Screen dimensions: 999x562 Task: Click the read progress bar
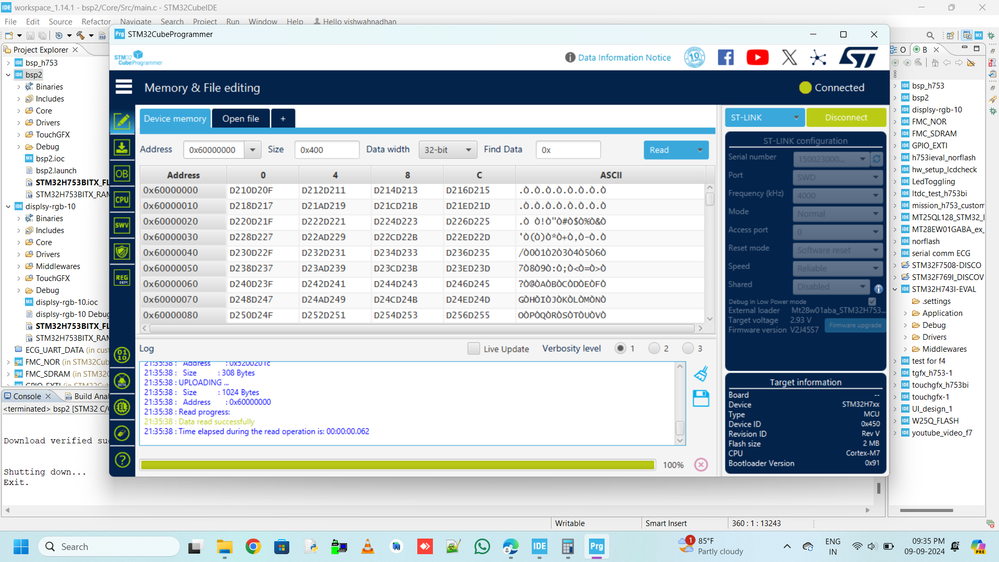point(398,465)
